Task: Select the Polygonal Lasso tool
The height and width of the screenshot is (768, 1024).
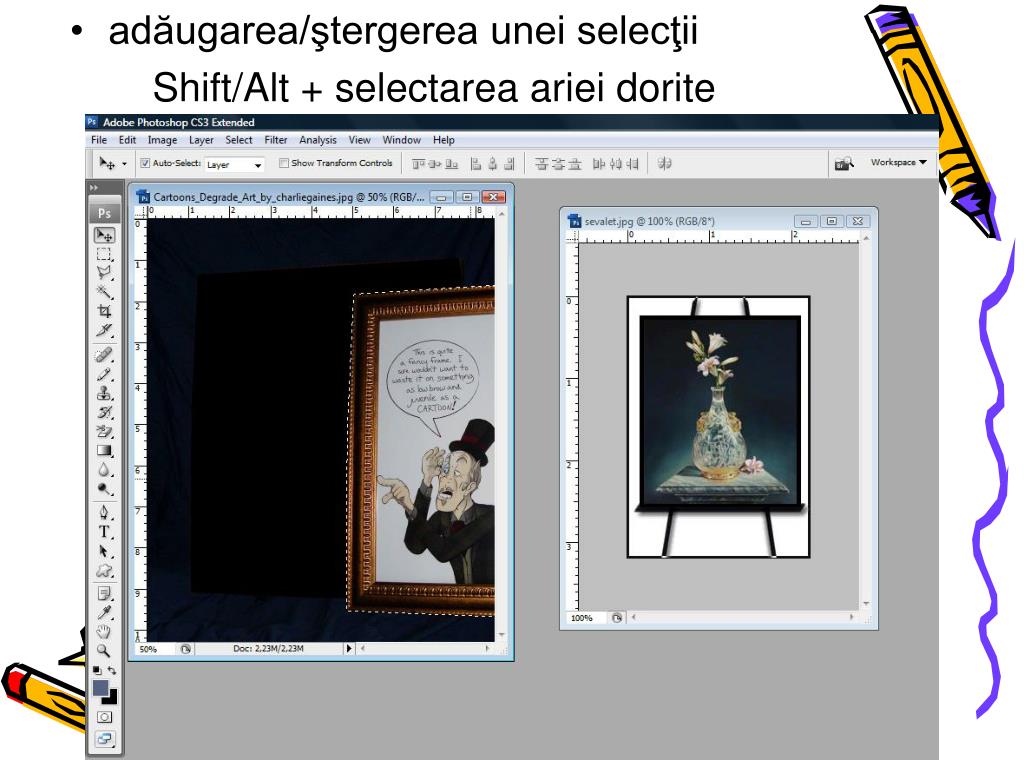Action: coord(104,272)
